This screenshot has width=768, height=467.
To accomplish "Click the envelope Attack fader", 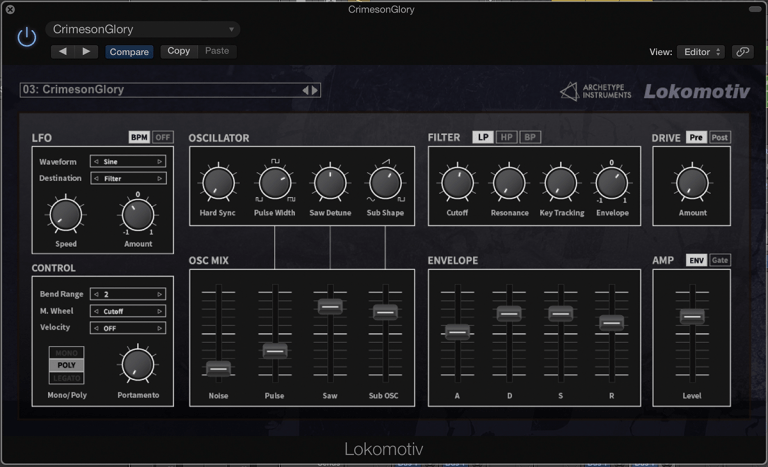I will tap(457, 332).
